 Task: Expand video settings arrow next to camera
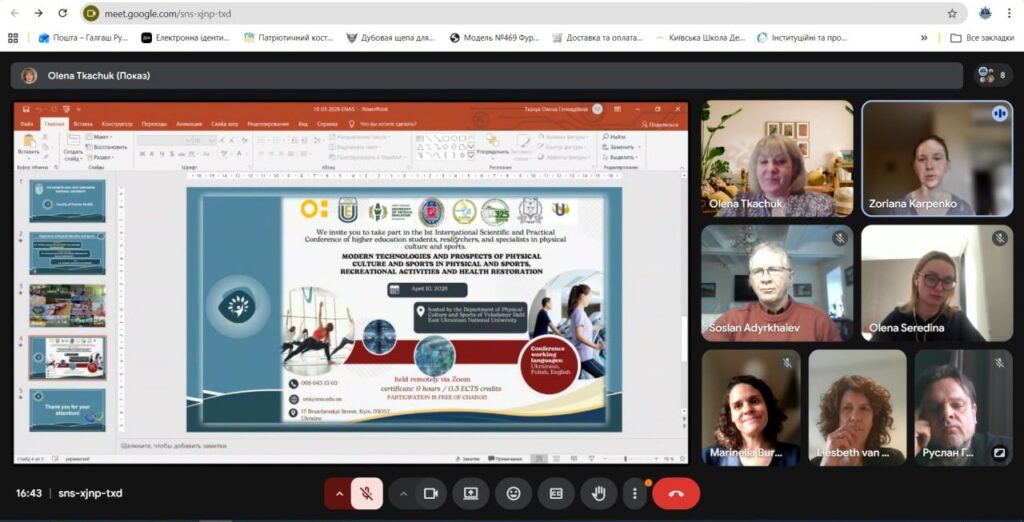click(403, 493)
